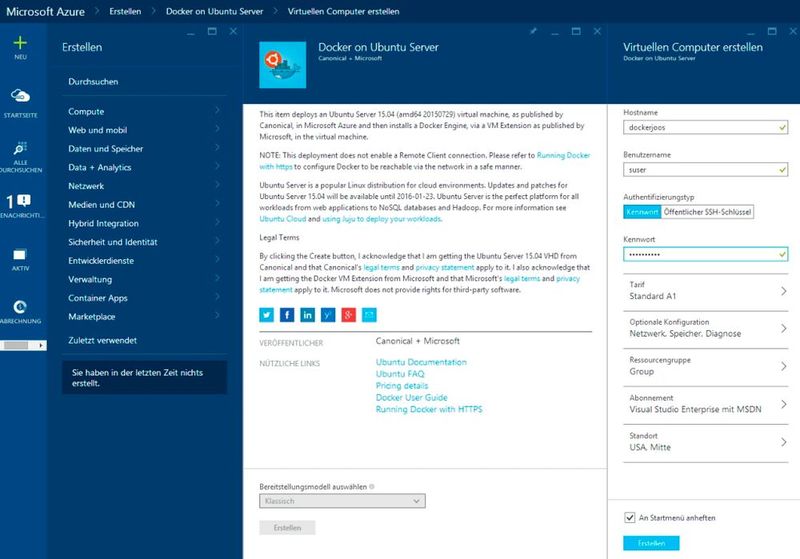
Task: Open the Ubuntu Documentation link
Action: 421,362
